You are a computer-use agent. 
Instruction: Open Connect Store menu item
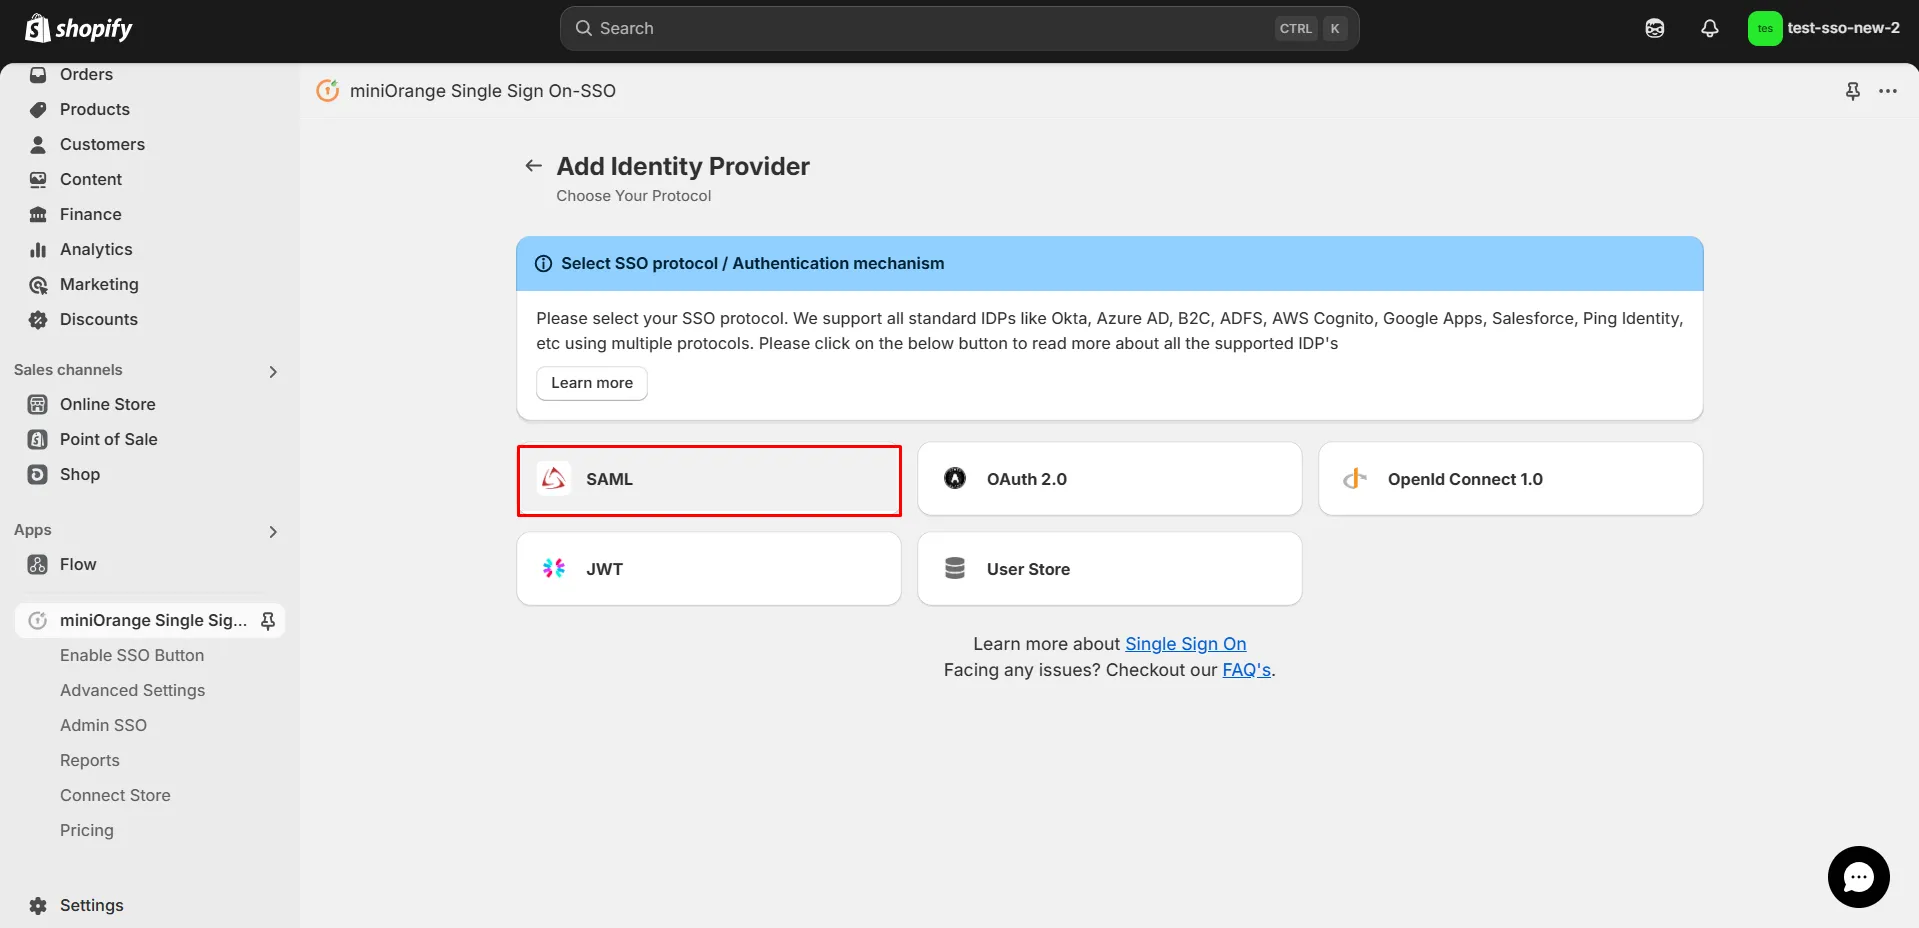(x=115, y=796)
